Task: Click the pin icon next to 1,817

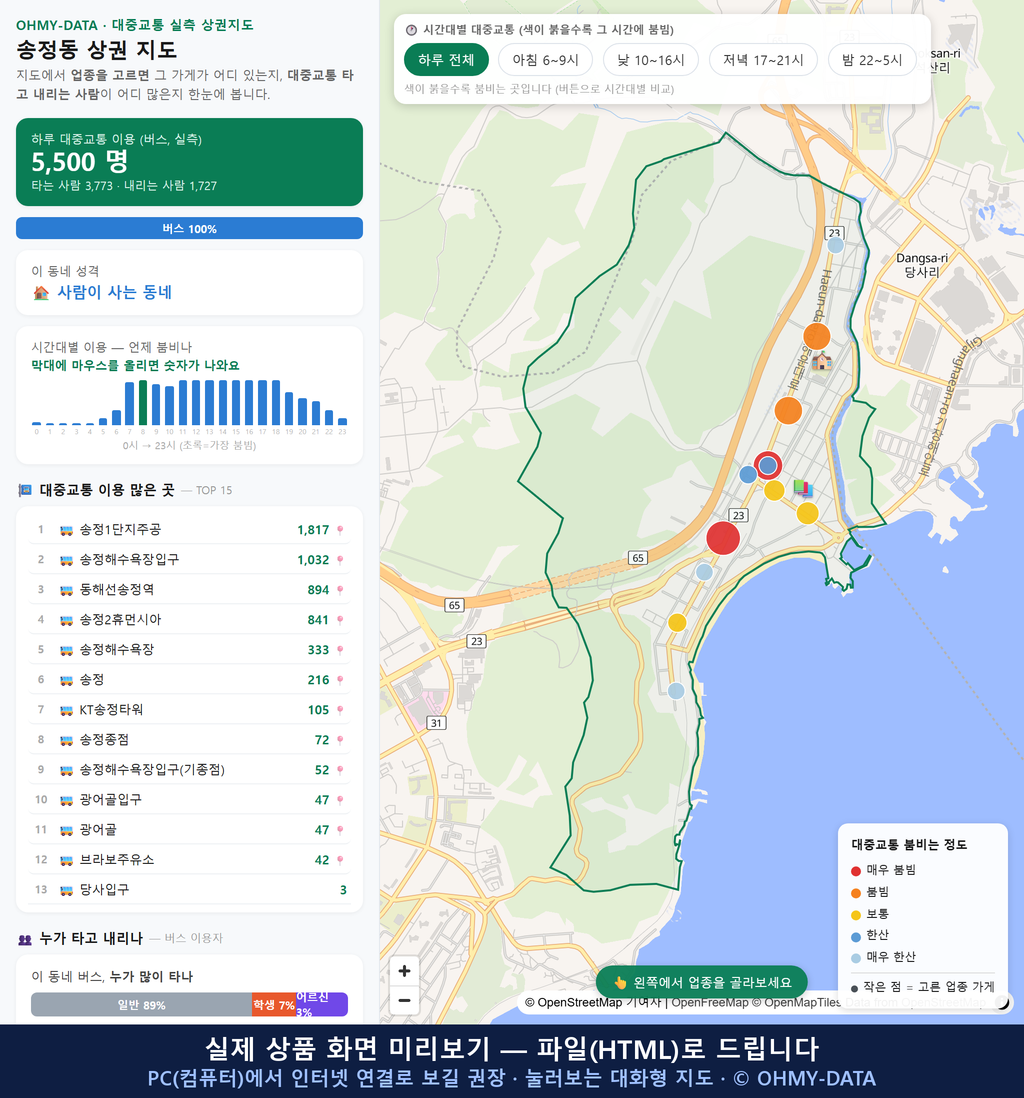Action: (340, 530)
